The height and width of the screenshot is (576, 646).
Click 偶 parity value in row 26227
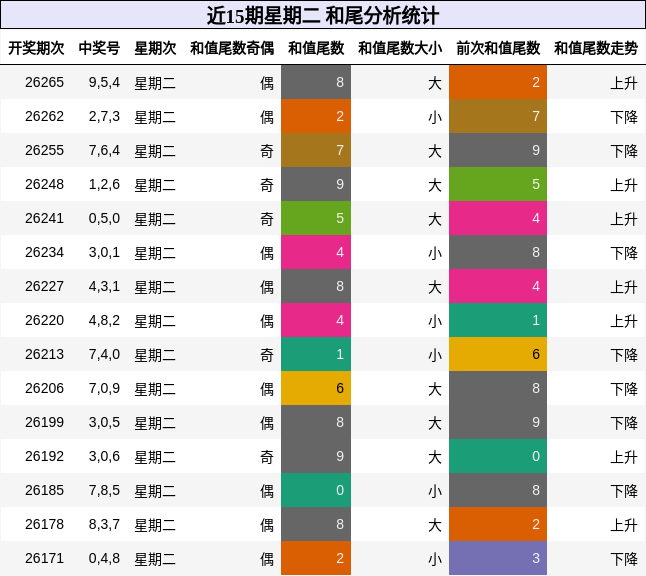[x=267, y=287]
